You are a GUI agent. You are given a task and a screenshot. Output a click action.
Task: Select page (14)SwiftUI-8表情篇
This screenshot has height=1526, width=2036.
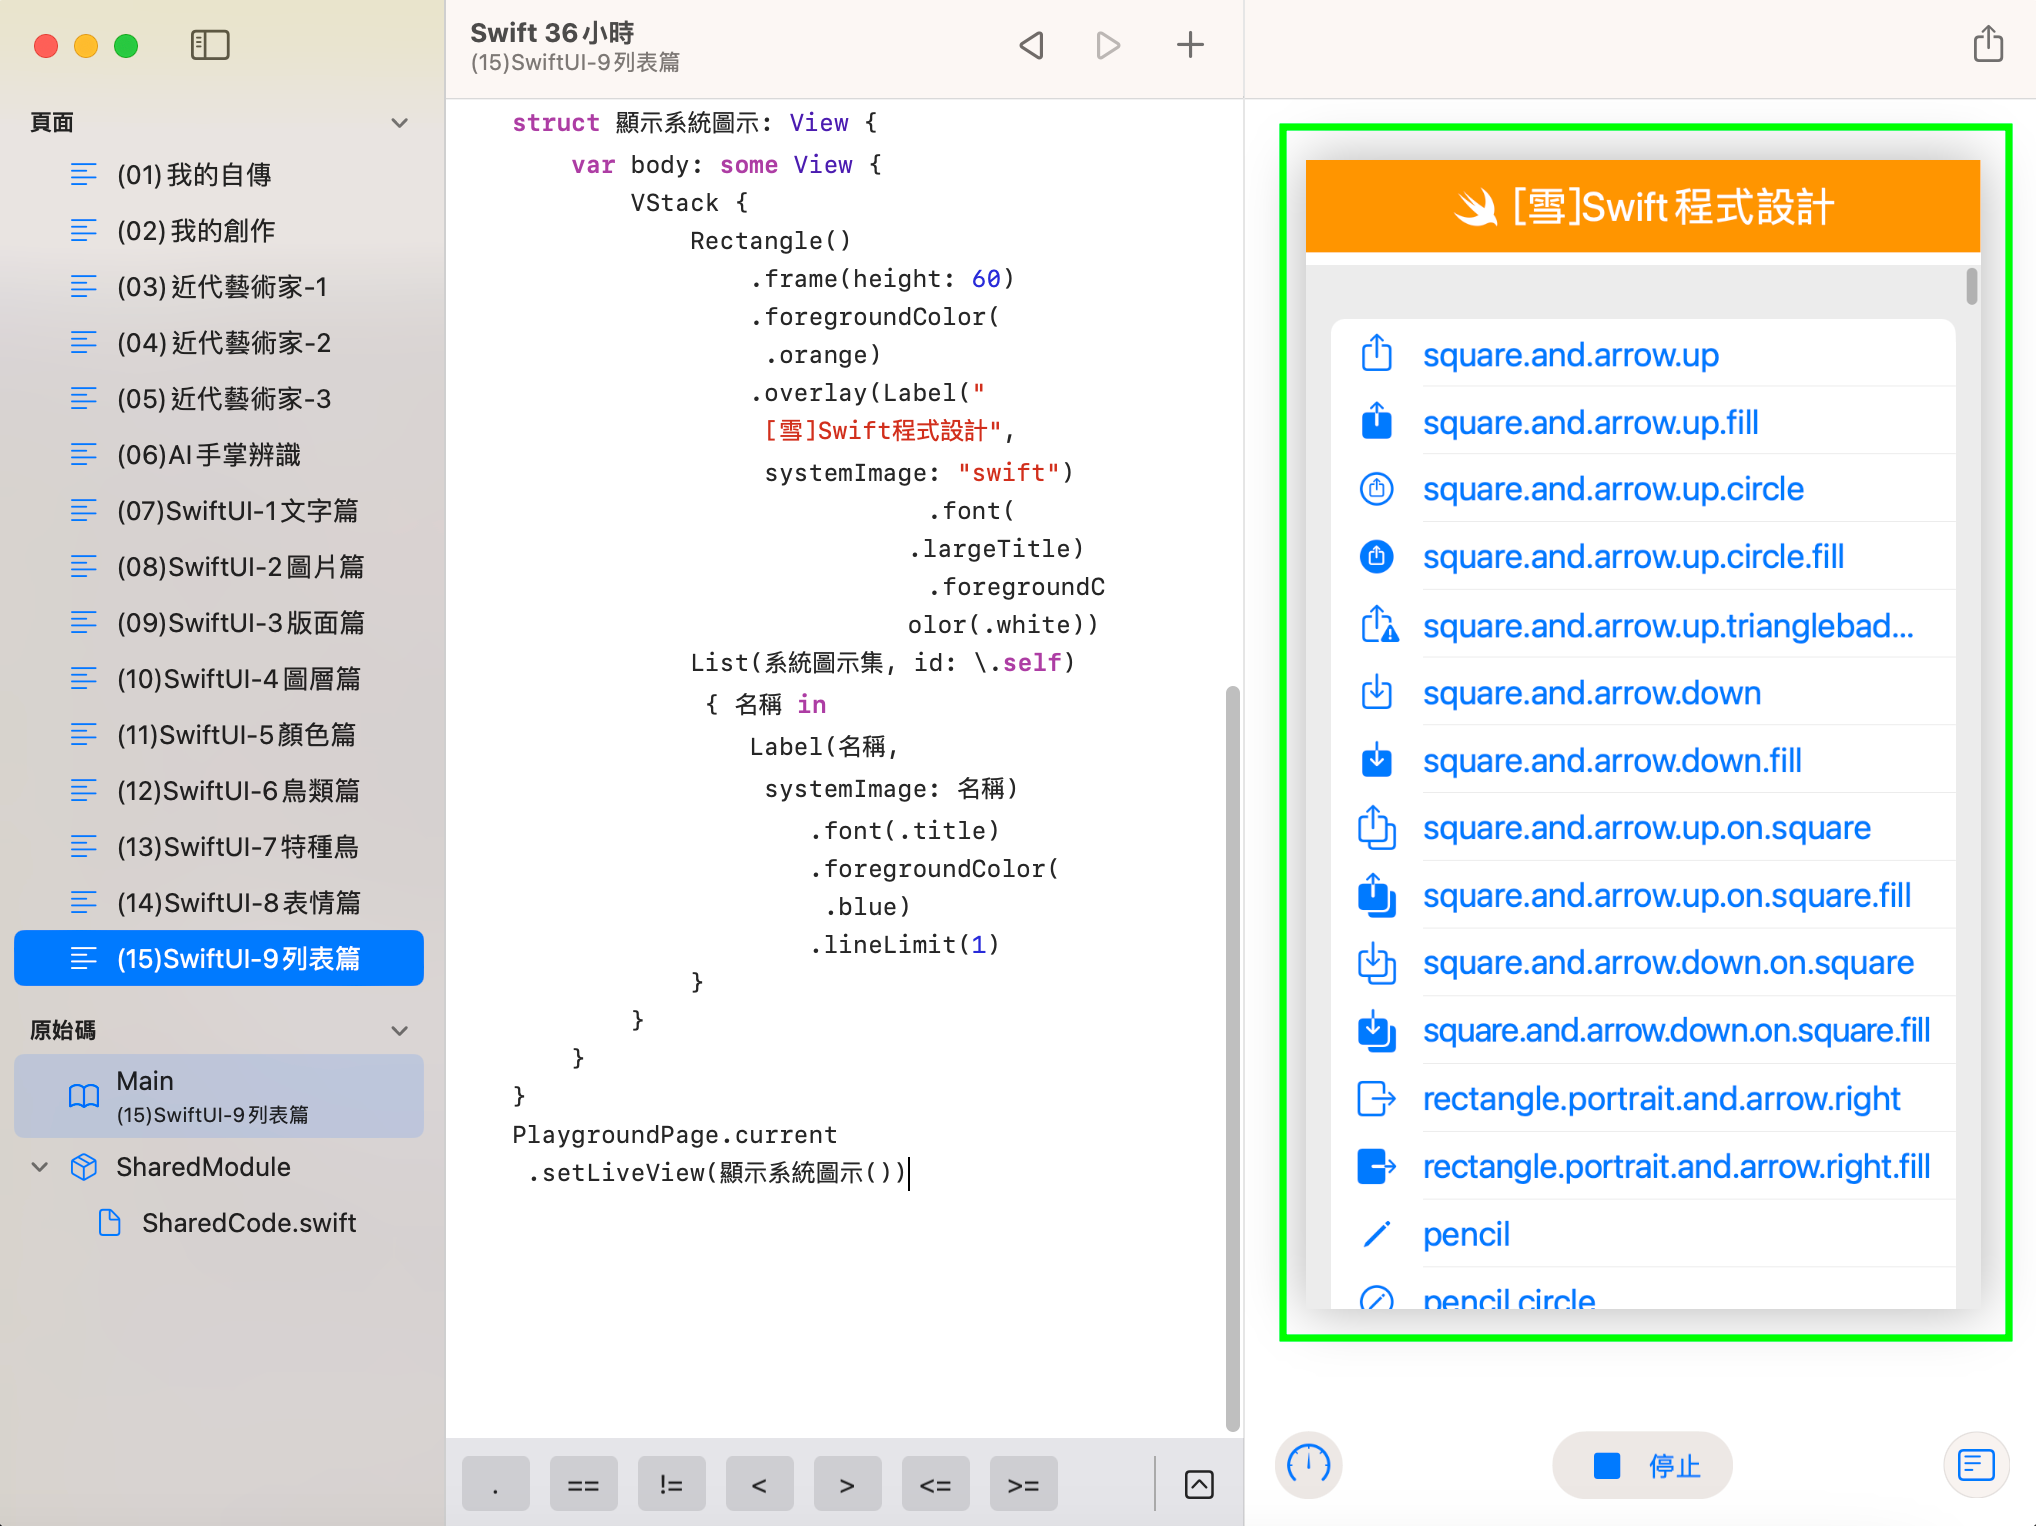(x=238, y=903)
